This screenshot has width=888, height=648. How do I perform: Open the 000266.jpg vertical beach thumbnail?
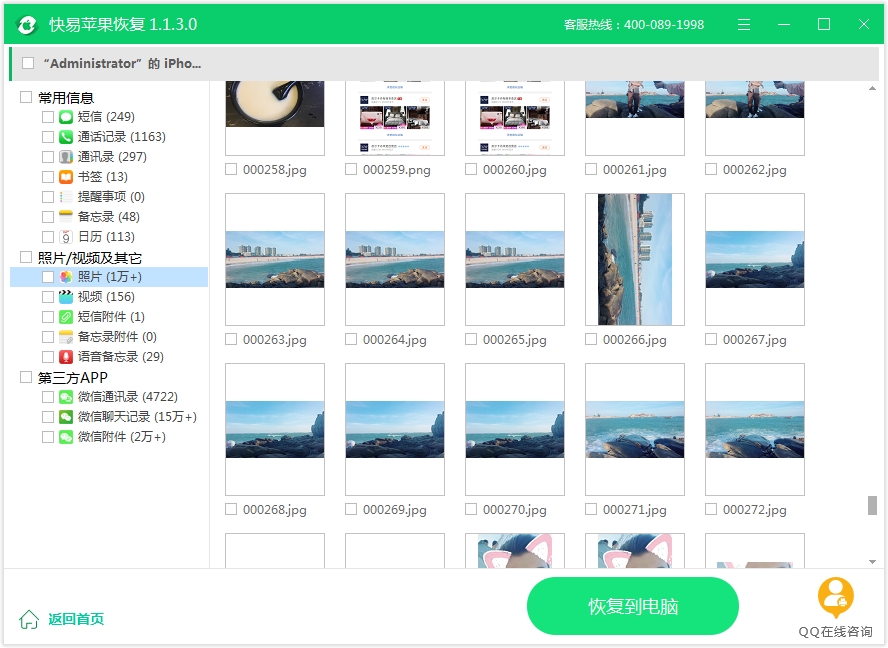(x=635, y=259)
